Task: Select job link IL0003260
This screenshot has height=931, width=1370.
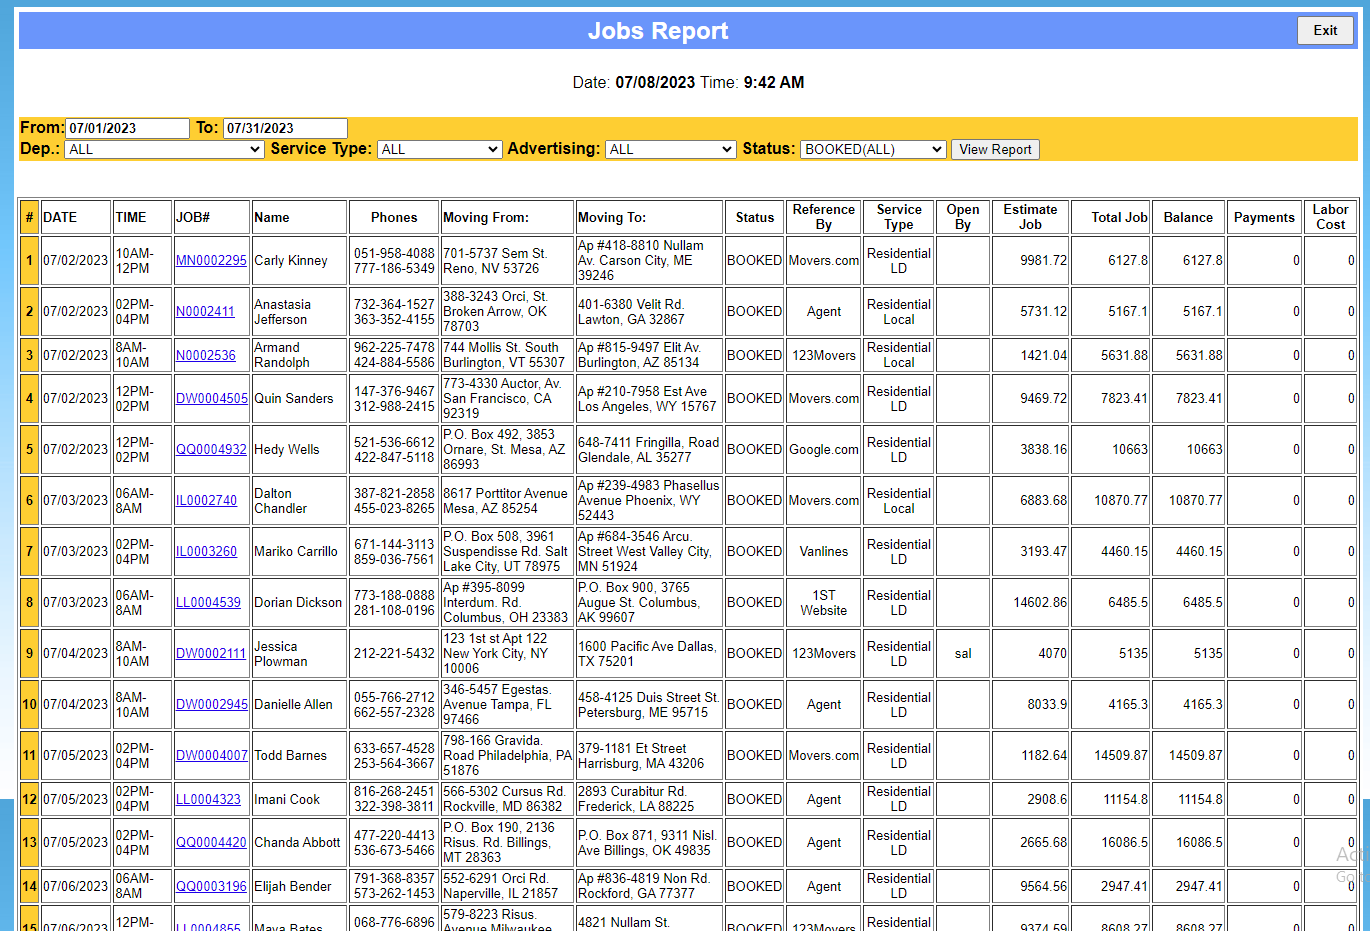Action: click(x=206, y=551)
